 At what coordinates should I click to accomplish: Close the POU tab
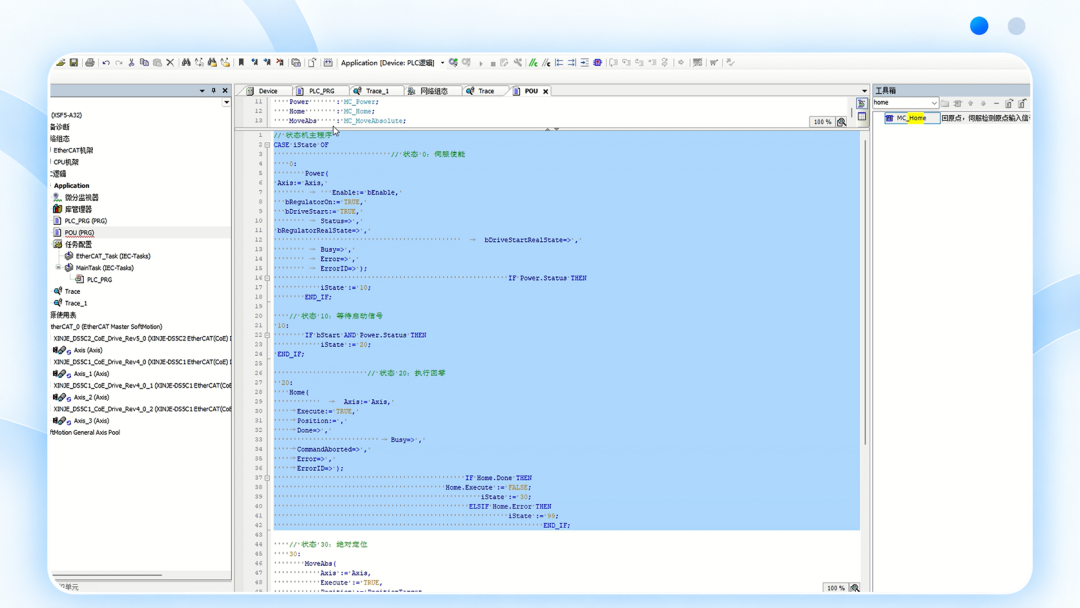click(x=546, y=91)
